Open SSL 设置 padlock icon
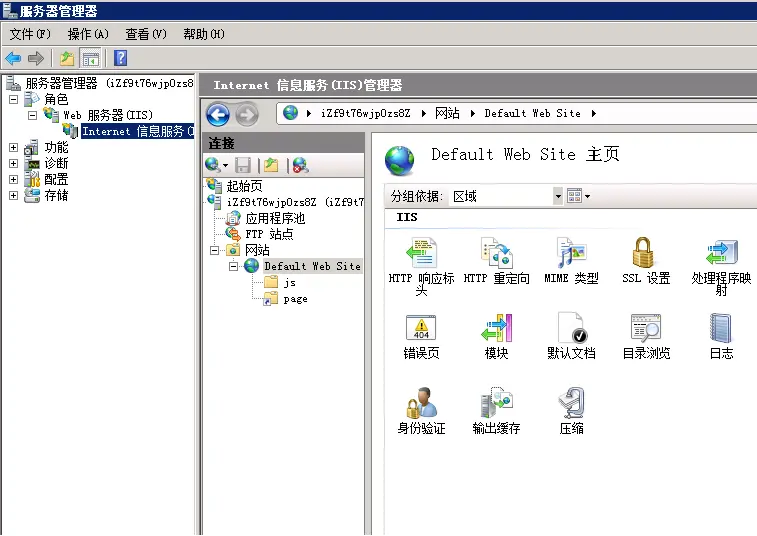This screenshot has width=757, height=536. coord(644,252)
